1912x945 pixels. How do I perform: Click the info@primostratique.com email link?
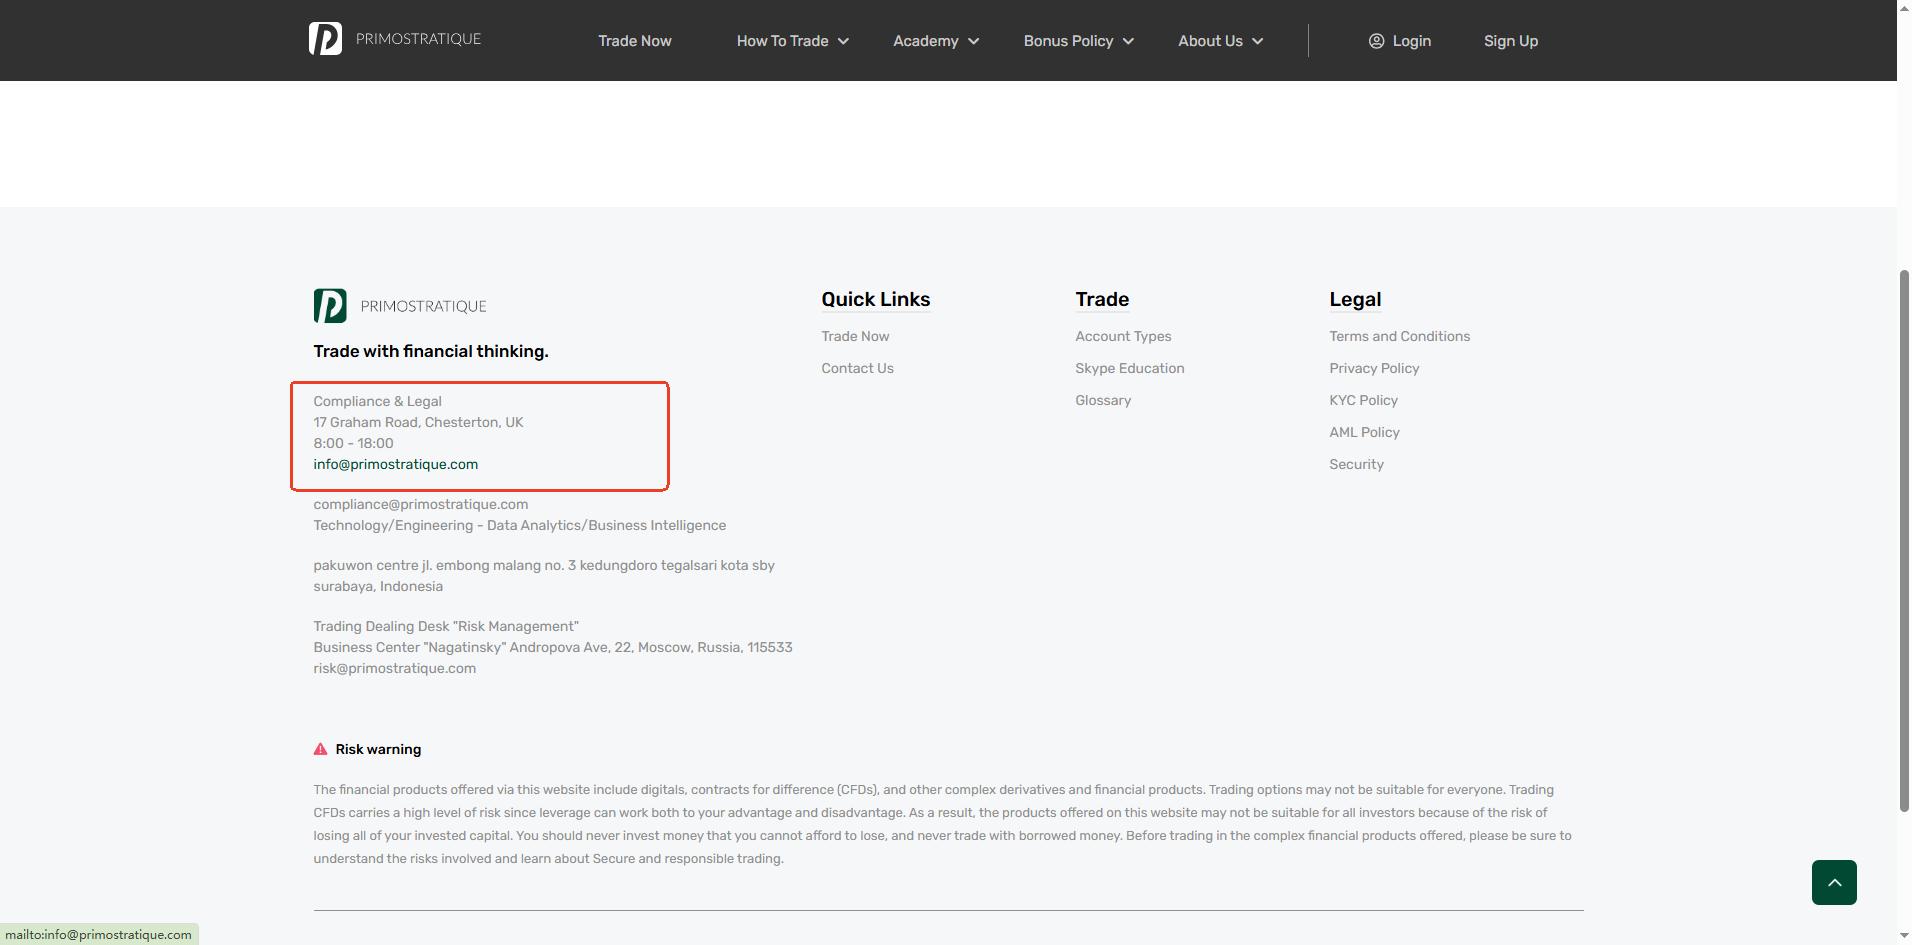click(x=395, y=464)
